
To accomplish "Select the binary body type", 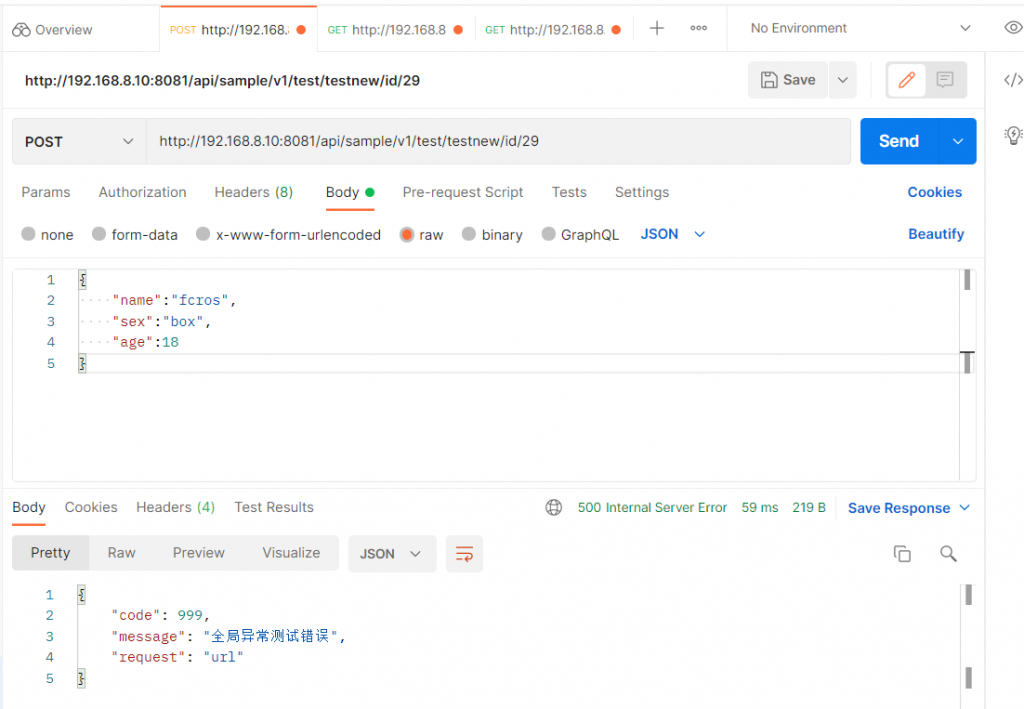I will (492, 234).
